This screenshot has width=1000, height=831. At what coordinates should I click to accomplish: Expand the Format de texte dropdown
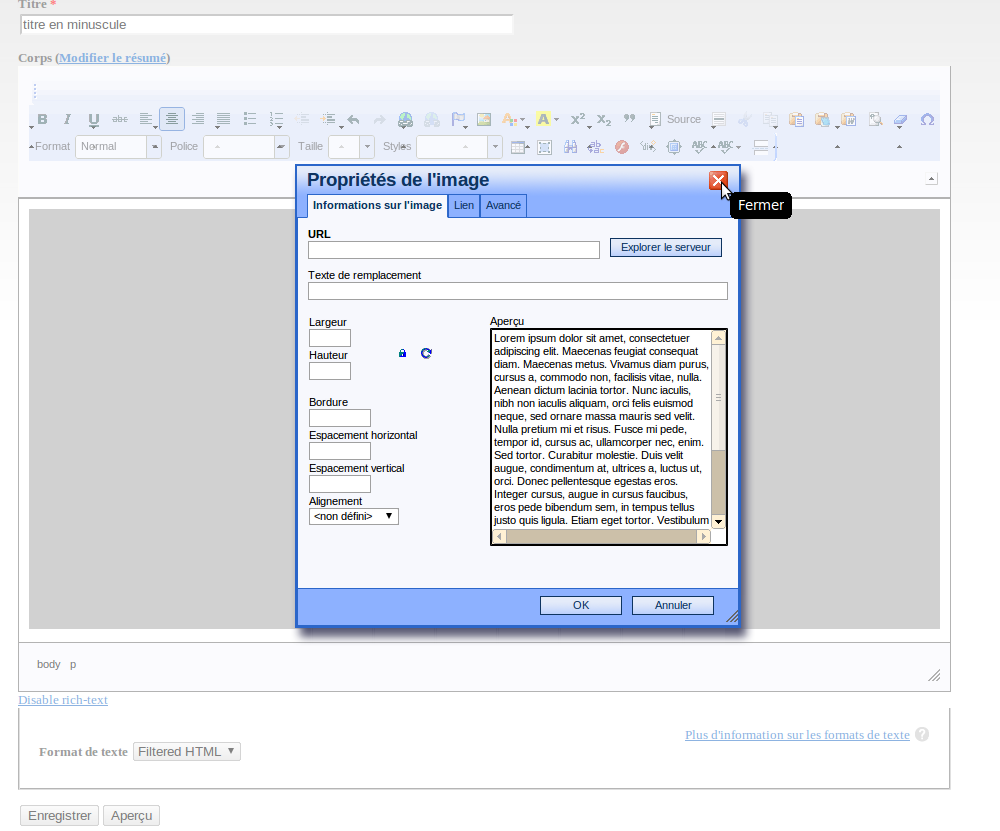pos(187,752)
